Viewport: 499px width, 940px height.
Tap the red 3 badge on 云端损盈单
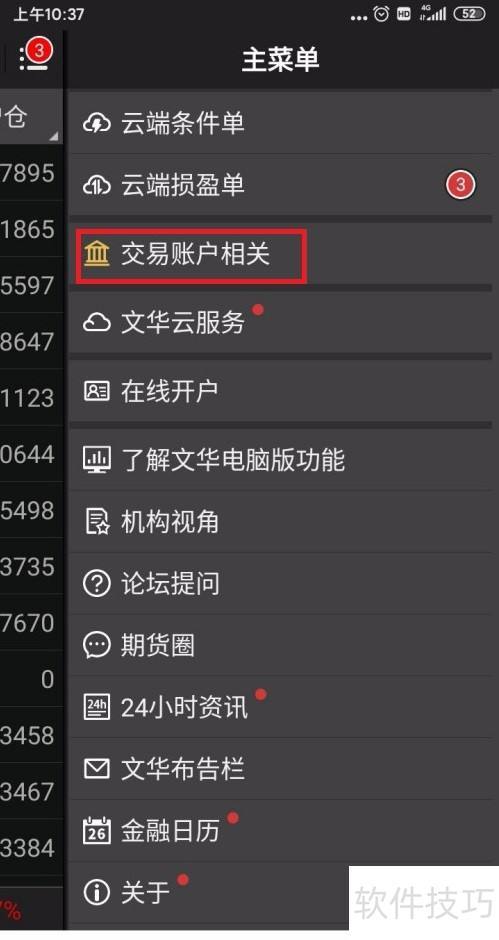pyautogui.click(x=460, y=185)
